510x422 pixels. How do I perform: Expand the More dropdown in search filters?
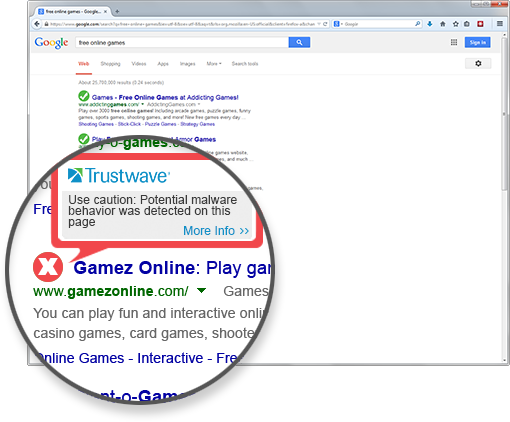pos(214,64)
